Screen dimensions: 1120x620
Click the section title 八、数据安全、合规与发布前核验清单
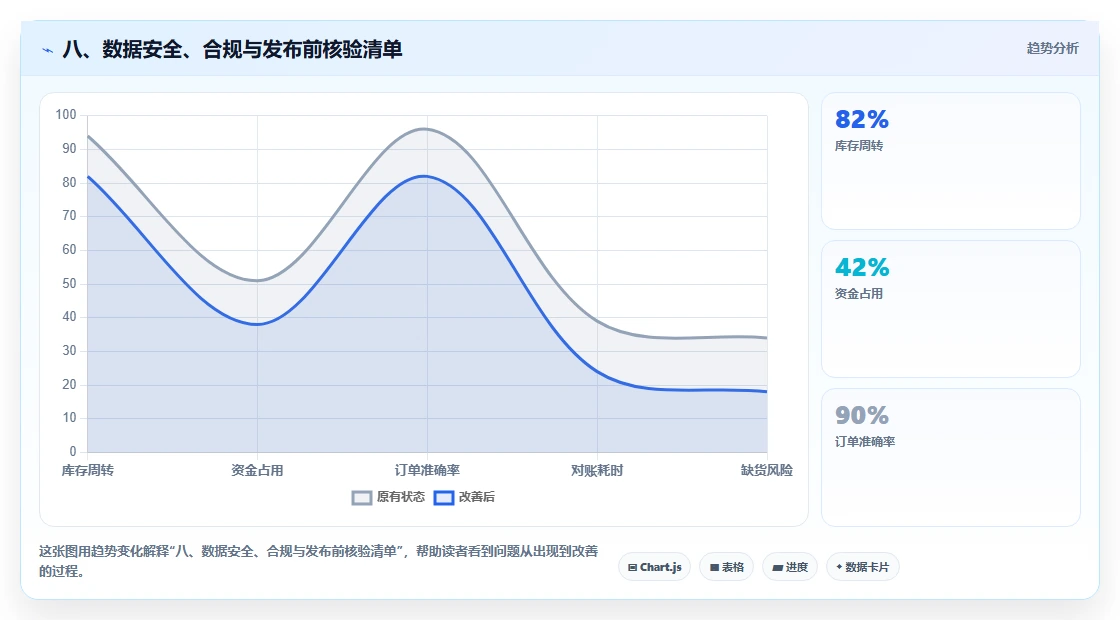232,49
